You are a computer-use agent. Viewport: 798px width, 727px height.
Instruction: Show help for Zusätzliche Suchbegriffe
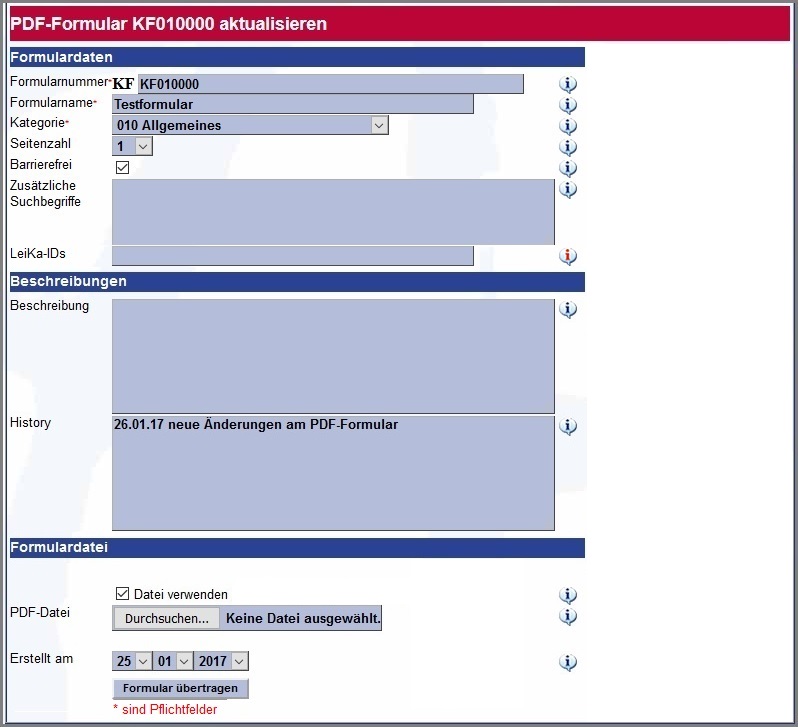(568, 189)
